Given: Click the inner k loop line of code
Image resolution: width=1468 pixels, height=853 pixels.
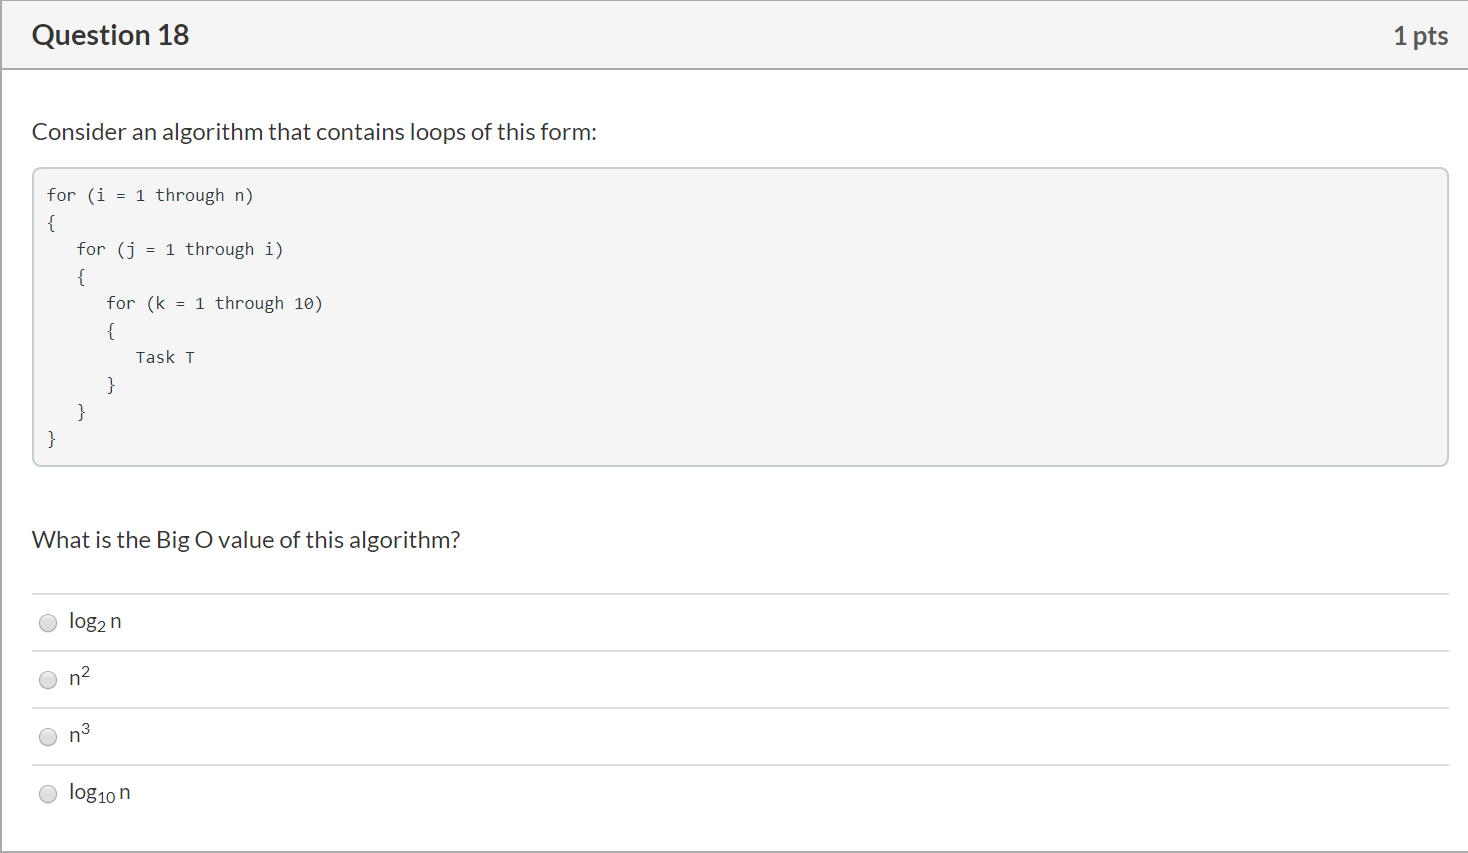Looking at the screenshot, I should pos(214,302).
